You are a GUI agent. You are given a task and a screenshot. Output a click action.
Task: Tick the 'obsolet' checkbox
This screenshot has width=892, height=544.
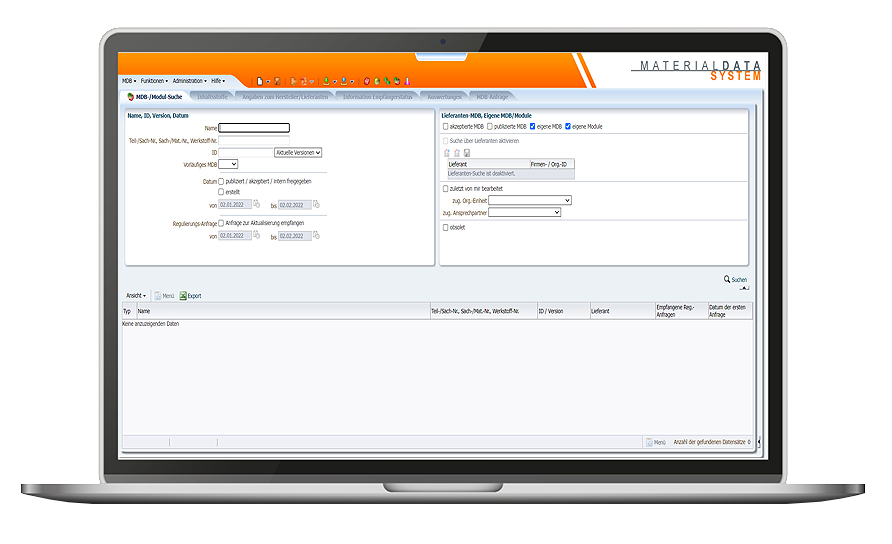446,227
